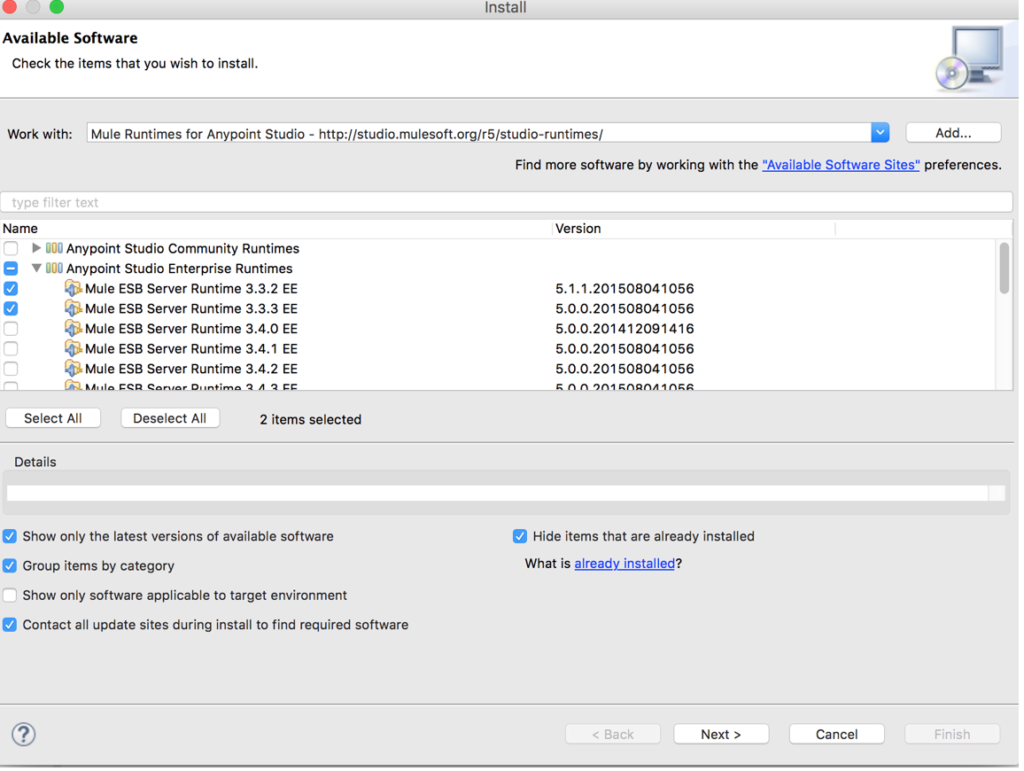The image size is (1024, 771).
Task: Click the Deselect All button
Action: (170, 419)
